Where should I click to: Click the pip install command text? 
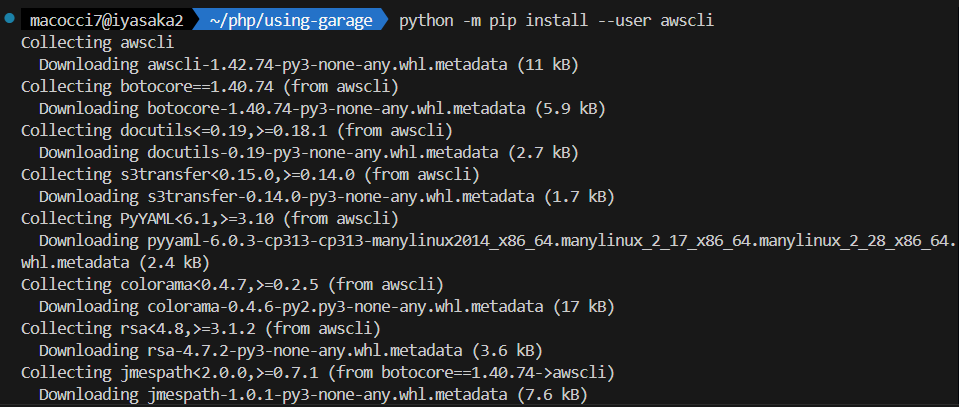click(556, 20)
